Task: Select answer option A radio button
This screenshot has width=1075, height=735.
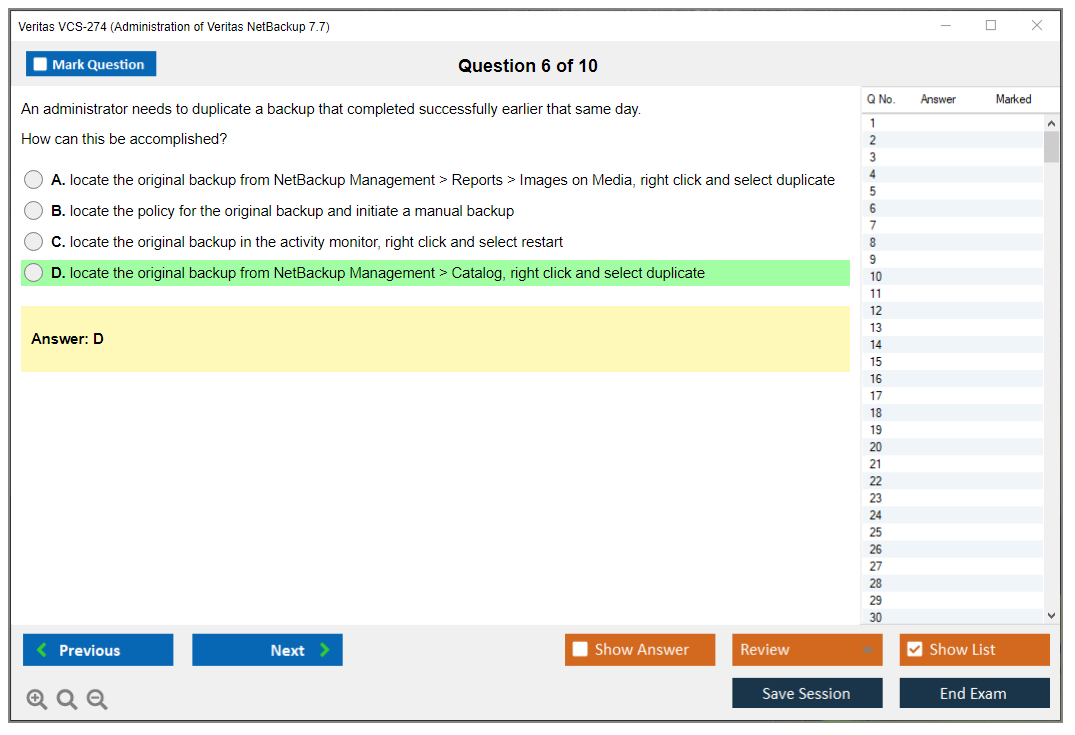Action: pyautogui.click(x=34, y=180)
